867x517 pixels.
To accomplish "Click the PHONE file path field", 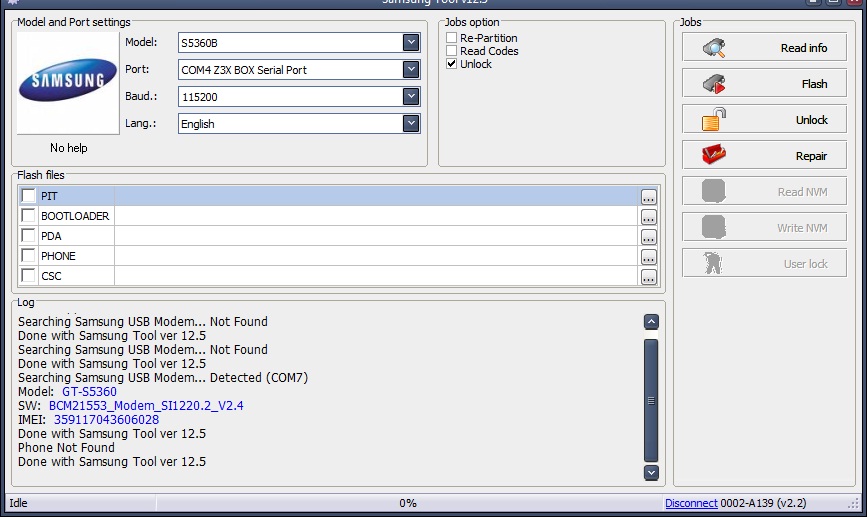I will [376, 255].
